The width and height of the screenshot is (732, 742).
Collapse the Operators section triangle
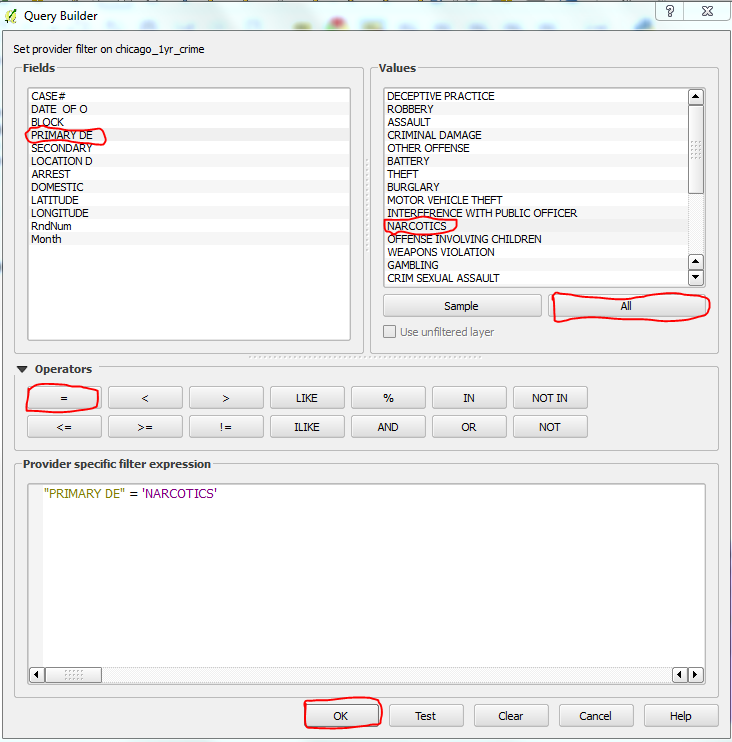[22, 369]
